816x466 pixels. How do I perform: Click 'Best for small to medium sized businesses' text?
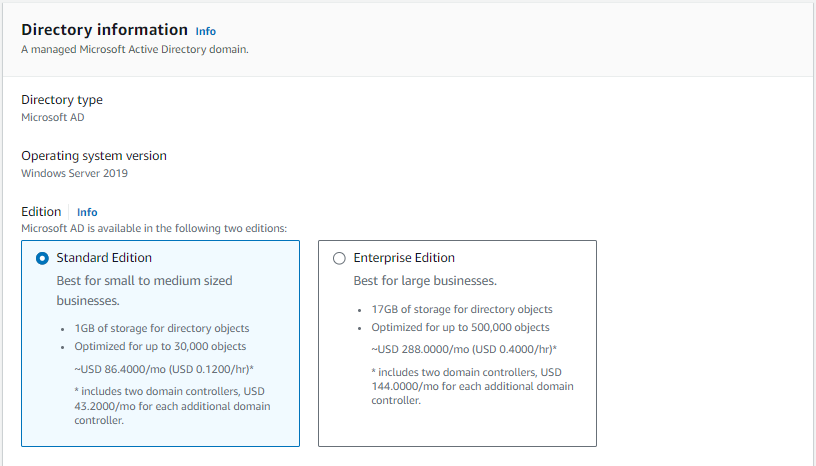[x=144, y=290]
